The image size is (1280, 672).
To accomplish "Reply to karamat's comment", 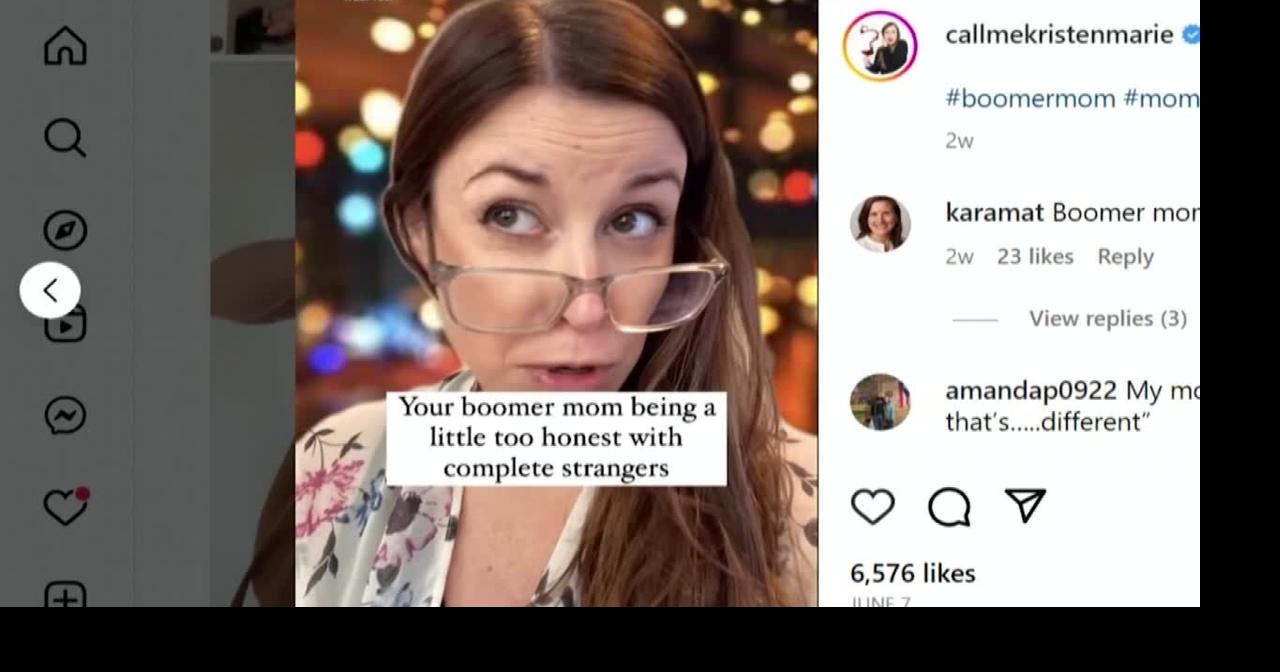I will [x=1125, y=256].
